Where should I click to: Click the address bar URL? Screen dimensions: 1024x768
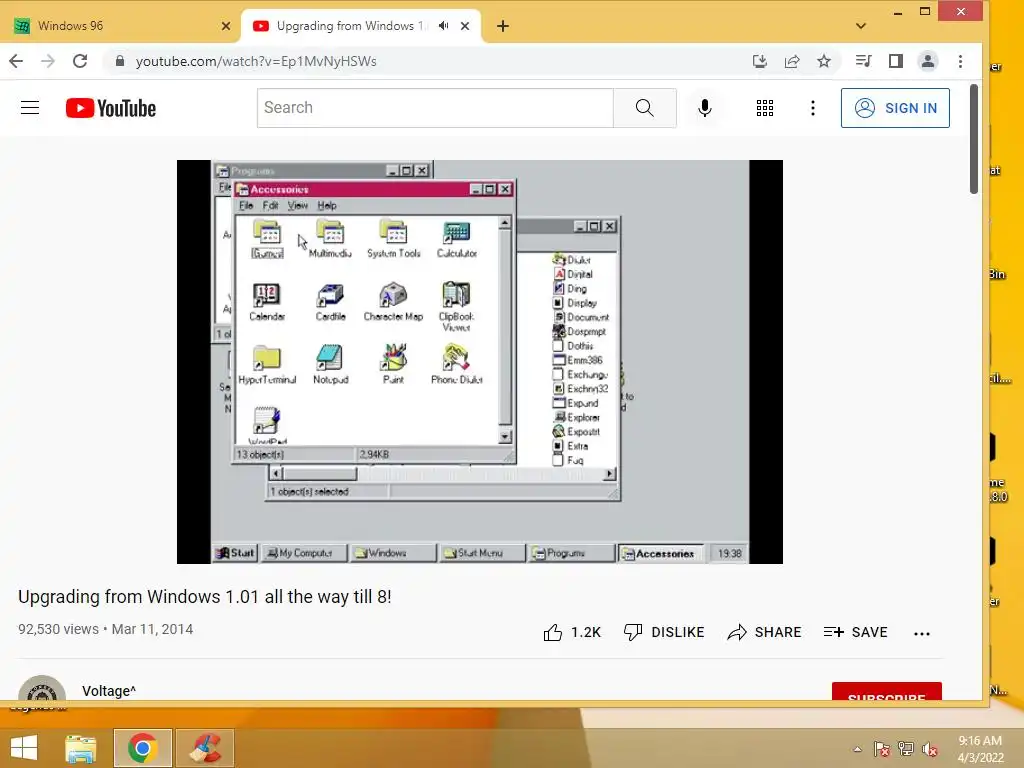coord(256,61)
